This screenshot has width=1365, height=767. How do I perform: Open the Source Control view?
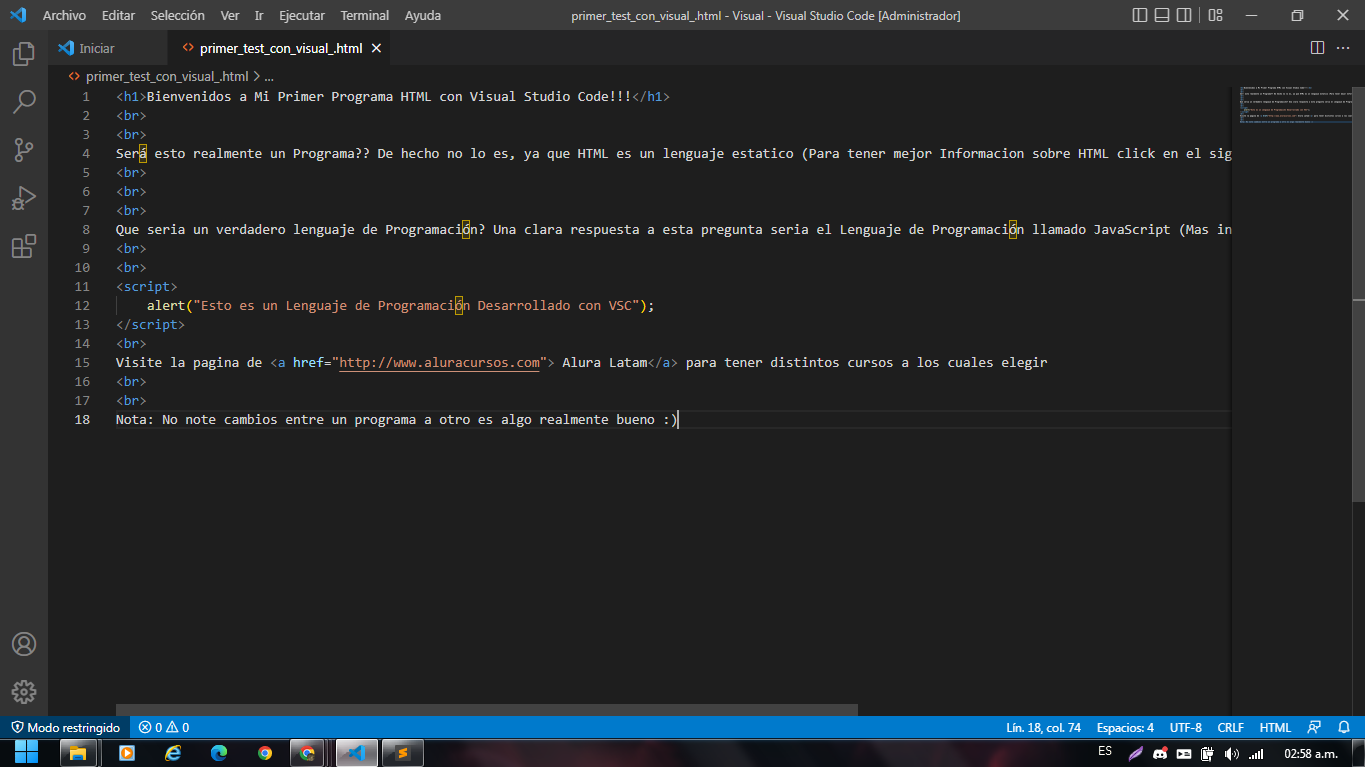point(24,150)
